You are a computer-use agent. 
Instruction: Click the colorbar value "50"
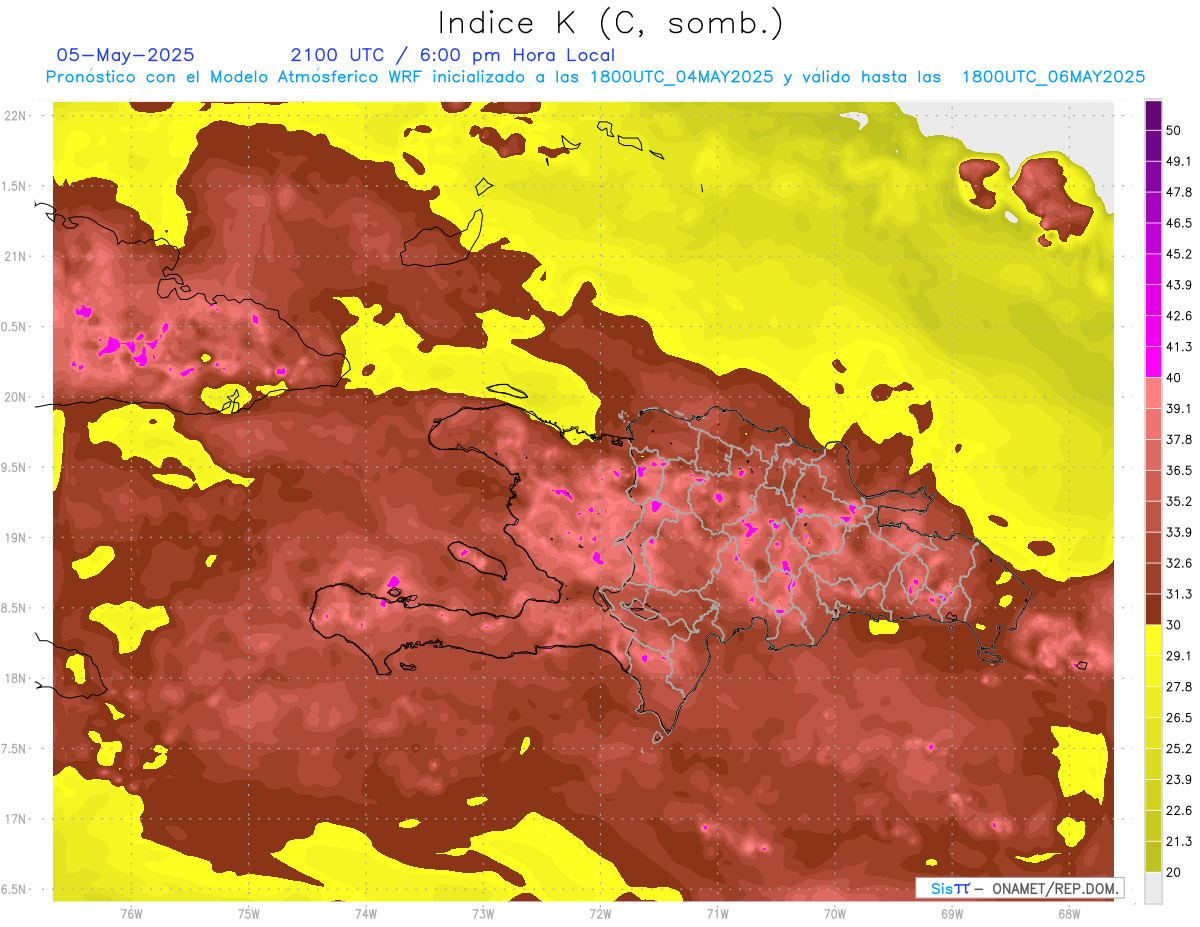(x=1174, y=131)
